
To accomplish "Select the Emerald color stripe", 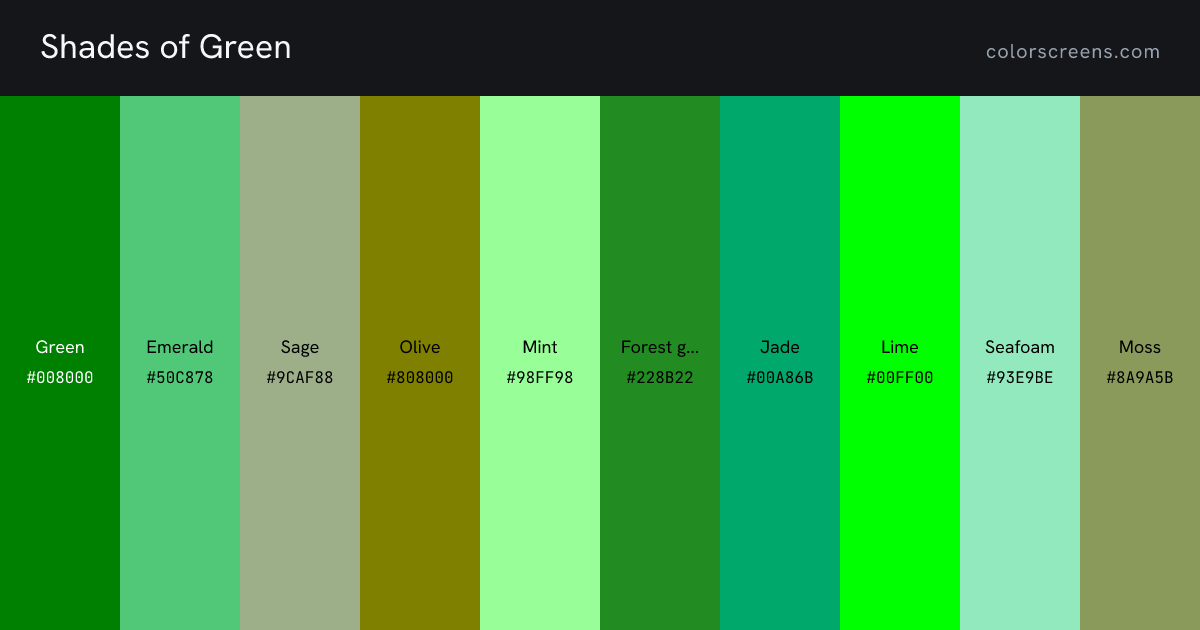I will pyautogui.click(x=180, y=363).
